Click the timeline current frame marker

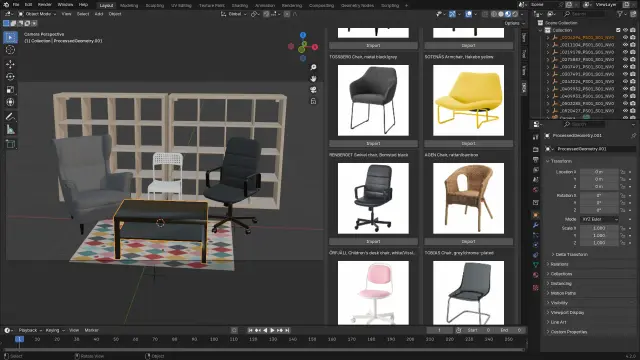pos(19,339)
